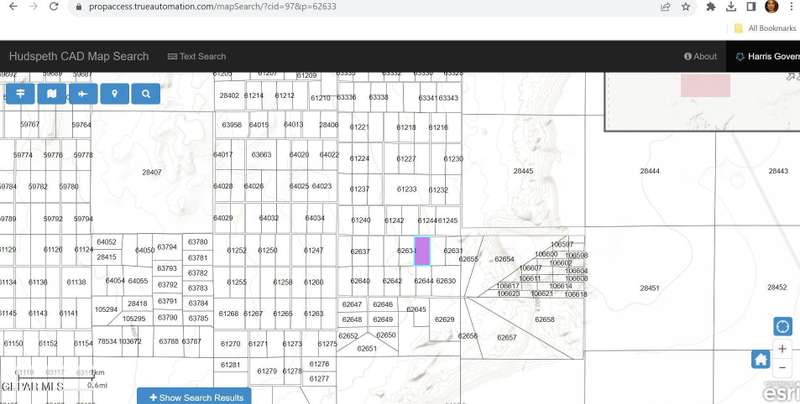Screen dimensions: 800x404
Task: Zoom out with the minus button
Action: (782, 369)
